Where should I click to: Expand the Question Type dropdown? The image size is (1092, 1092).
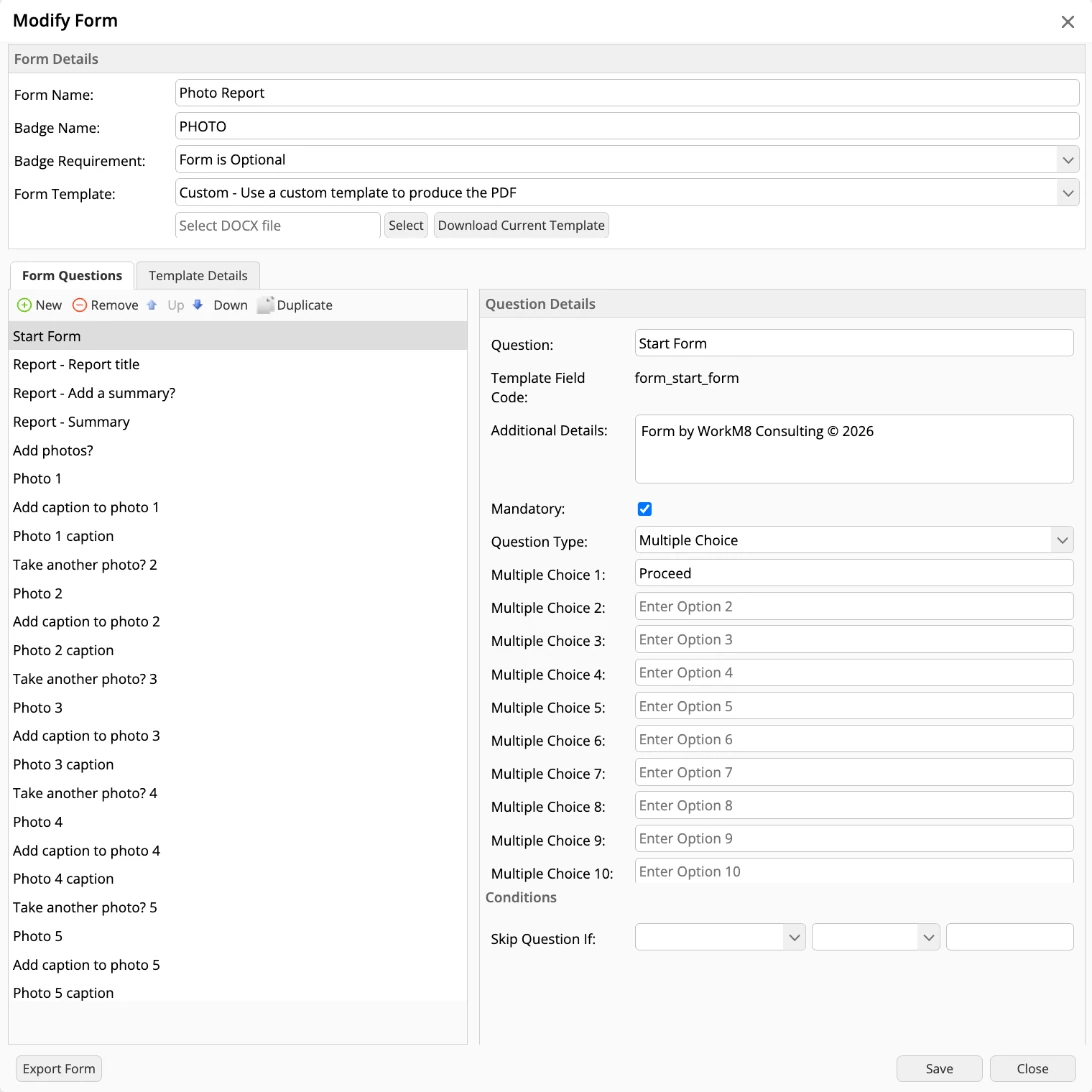coord(1061,540)
